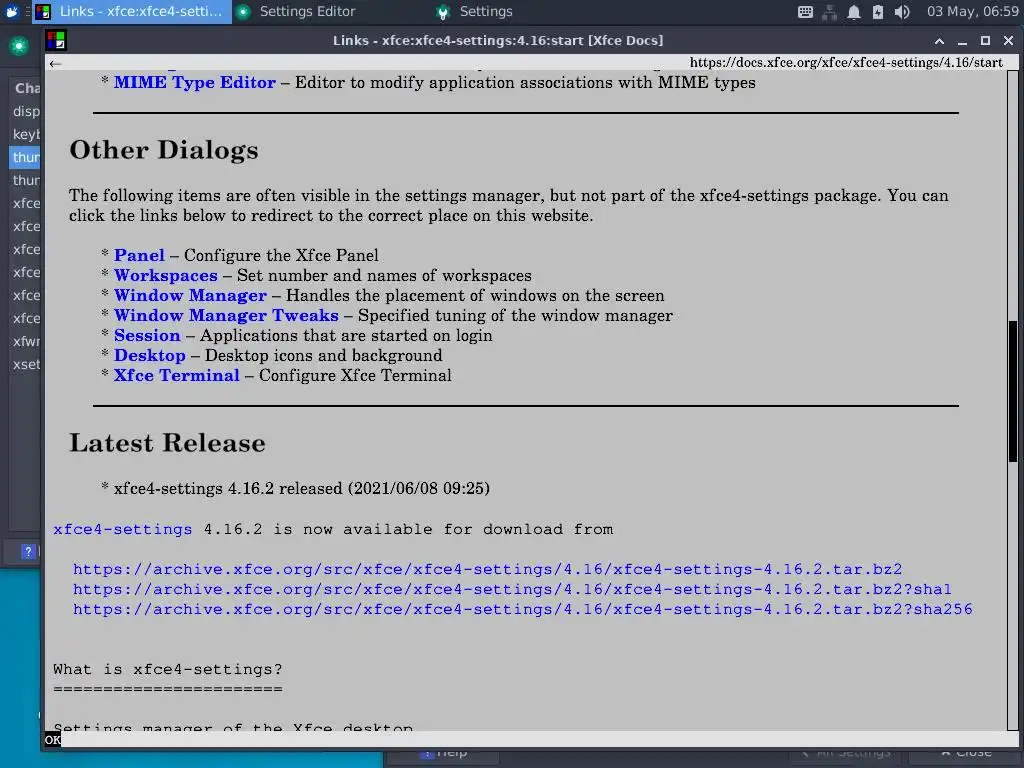Click the Links browser back arrow

[55, 63]
